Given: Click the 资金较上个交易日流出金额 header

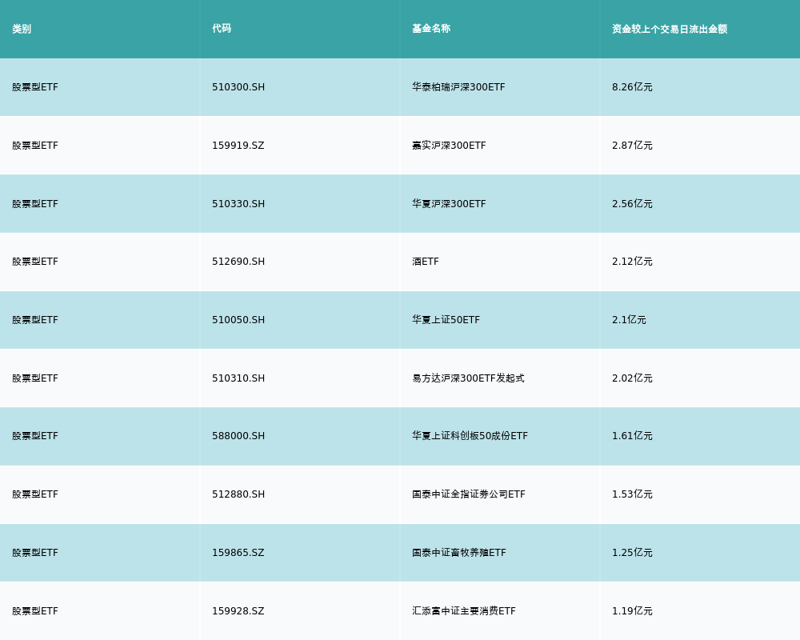Looking at the screenshot, I should click(669, 29).
